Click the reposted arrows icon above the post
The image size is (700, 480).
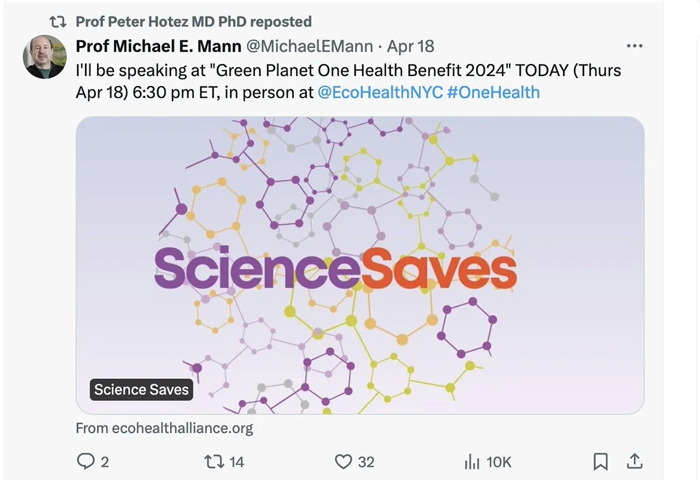click(58, 21)
